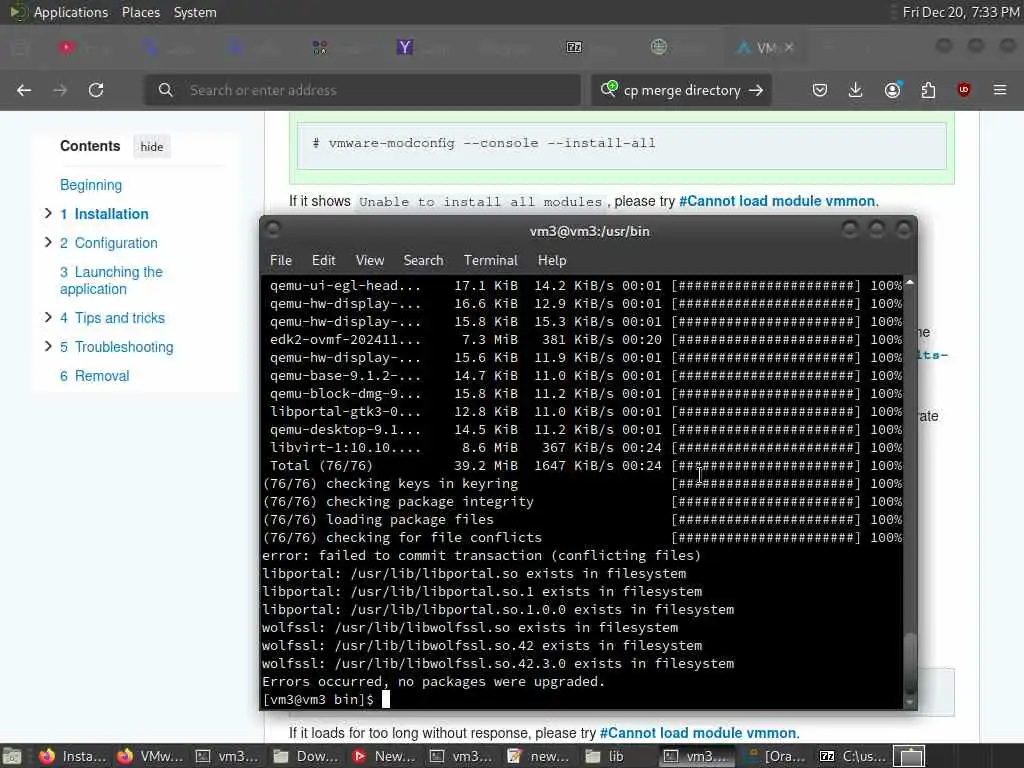Submit search using the arrow beside 'cp merge directory'
Image resolution: width=1024 pixels, height=768 pixels.
pos(756,90)
